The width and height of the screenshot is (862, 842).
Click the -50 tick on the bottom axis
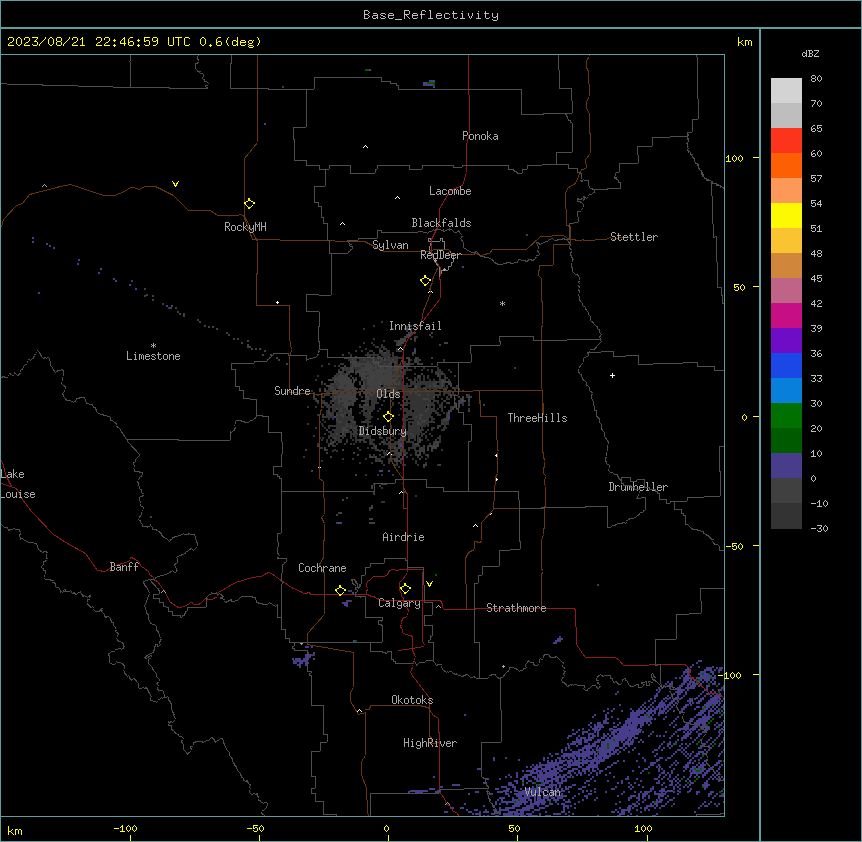coord(256,828)
